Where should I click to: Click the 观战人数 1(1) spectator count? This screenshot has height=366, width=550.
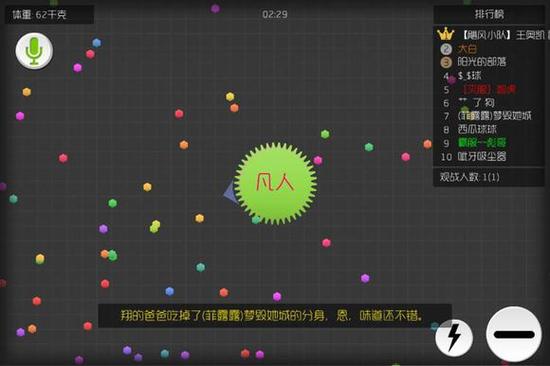coord(470,177)
